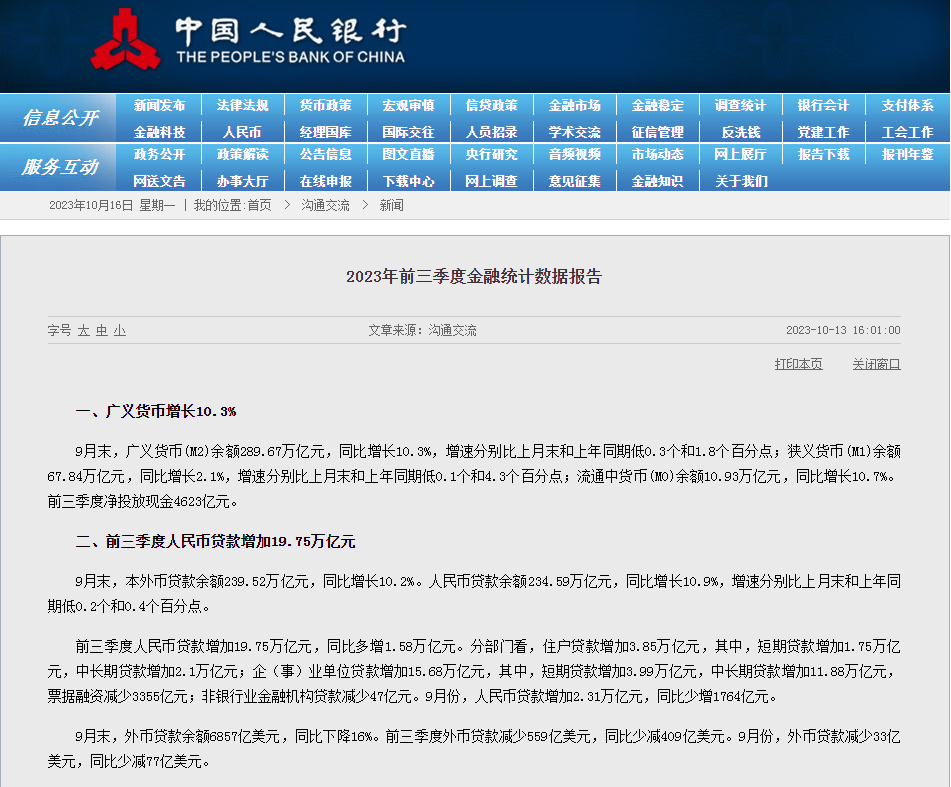Screen dimensions: 951x787
Task: Select 货币政策 in the navigation
Action: pyautogui.click(x=326, y=105)
